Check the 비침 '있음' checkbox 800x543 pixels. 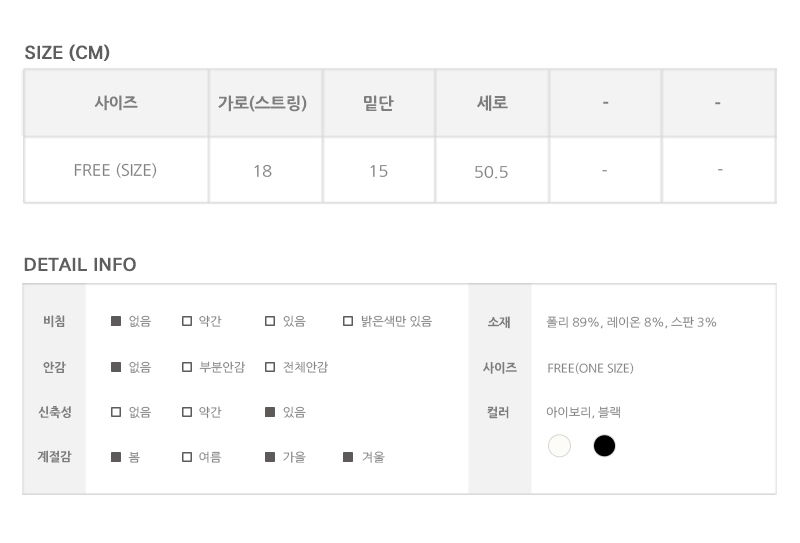pyautogui.click(x=270, y=322)
